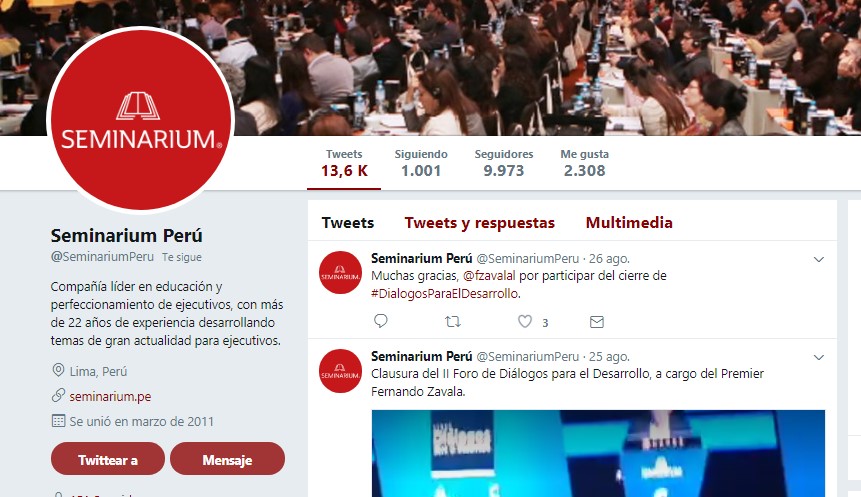The image size is (861, 497).
Task: Click the Lima, Perú location pin icon
Action: (58, 370)
